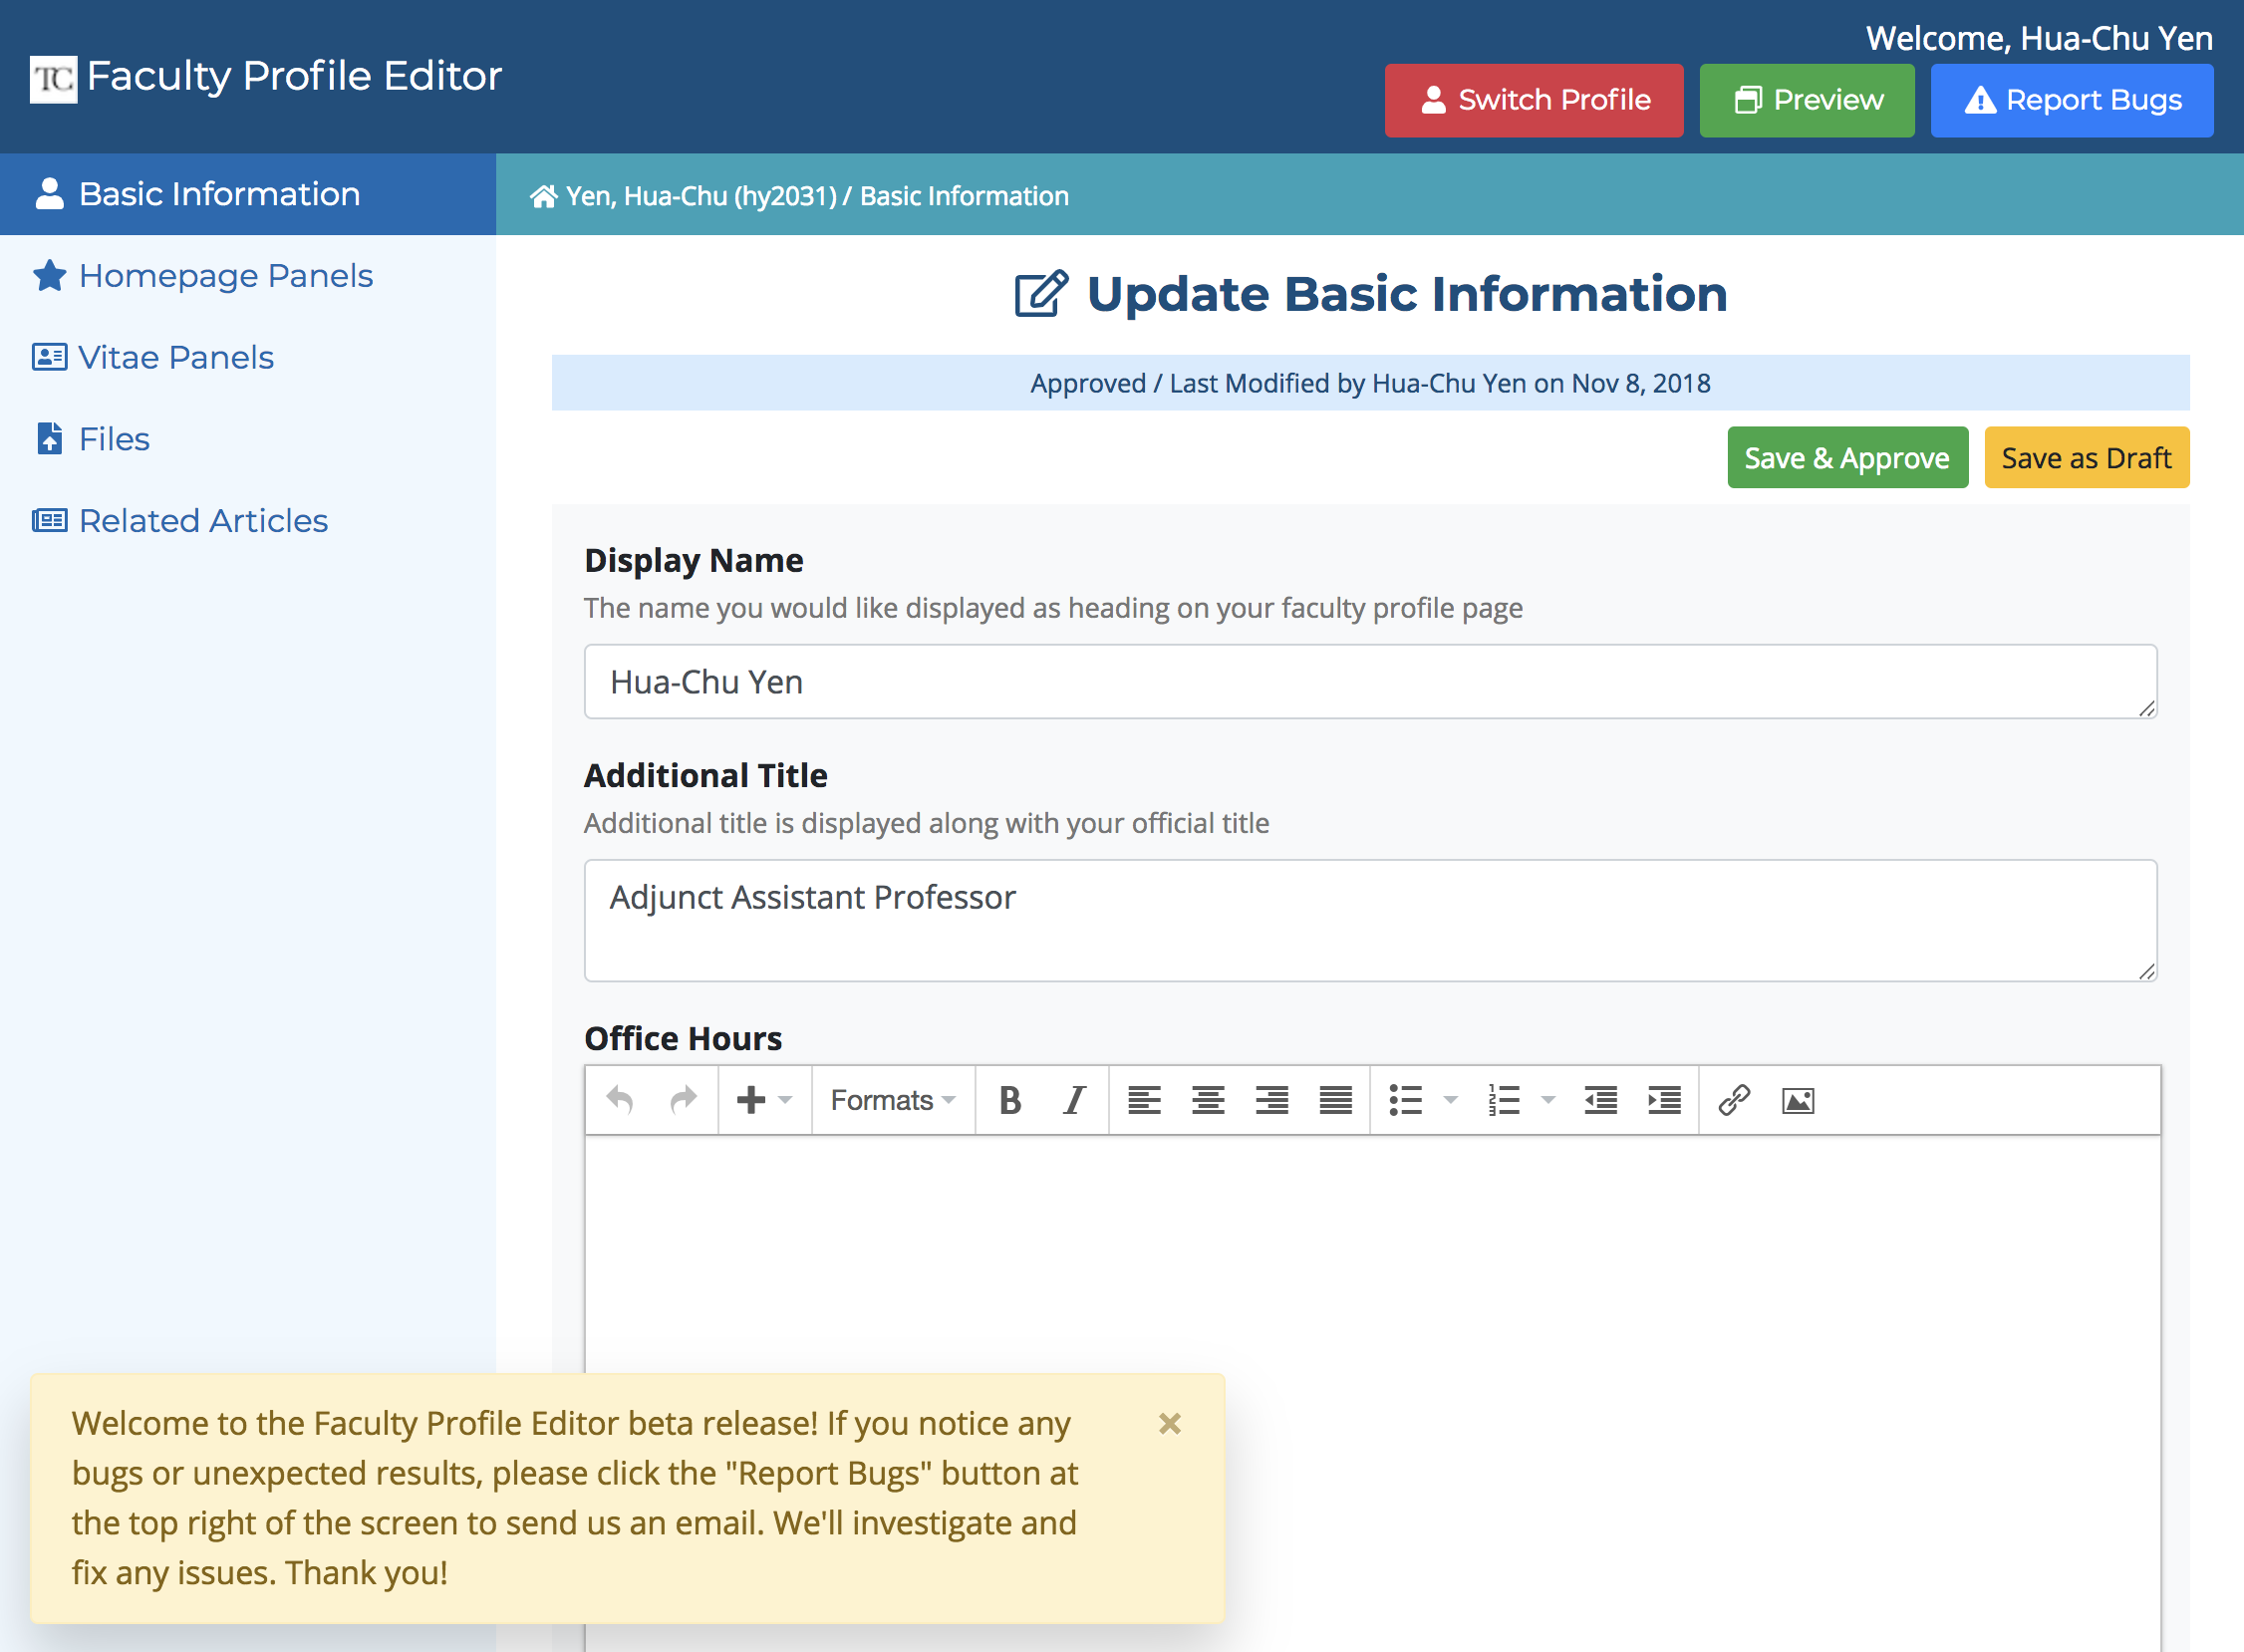Click the Undo arrow icon
This screenshot has height=1652, width=2244.
(x=620, y=1100)
